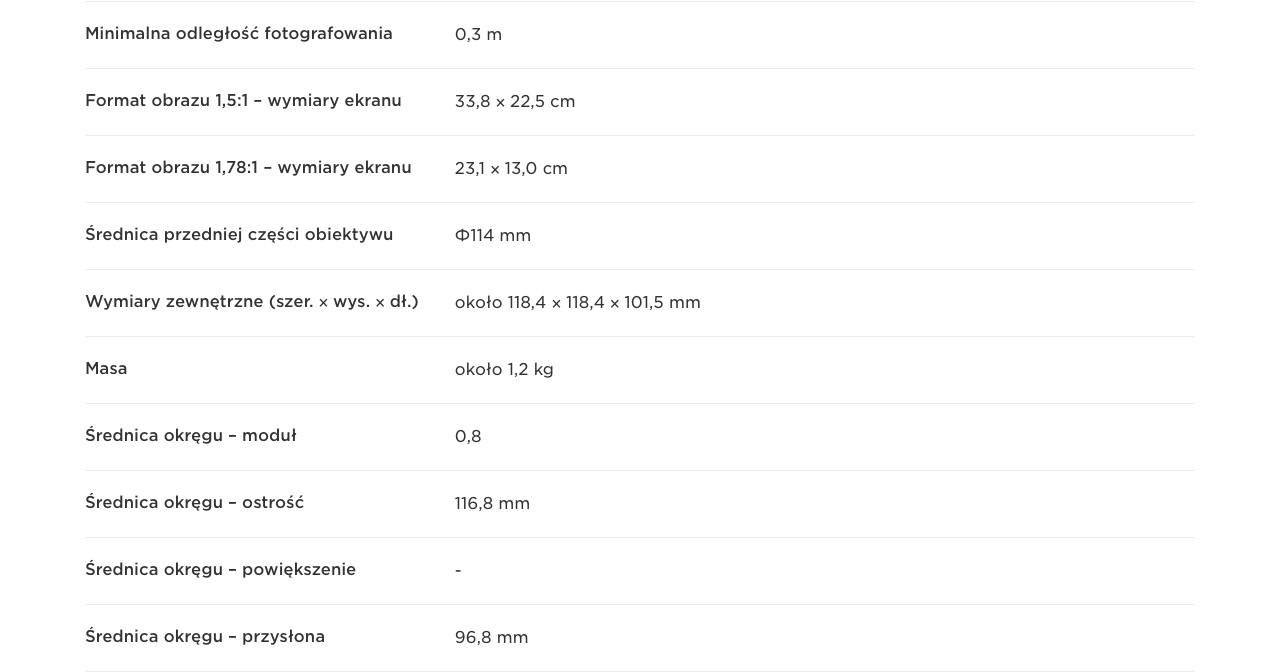Click Format obrazu 1,78:1 – wymiary ekranu
The image size is (1280, 672).
point(248,168)
